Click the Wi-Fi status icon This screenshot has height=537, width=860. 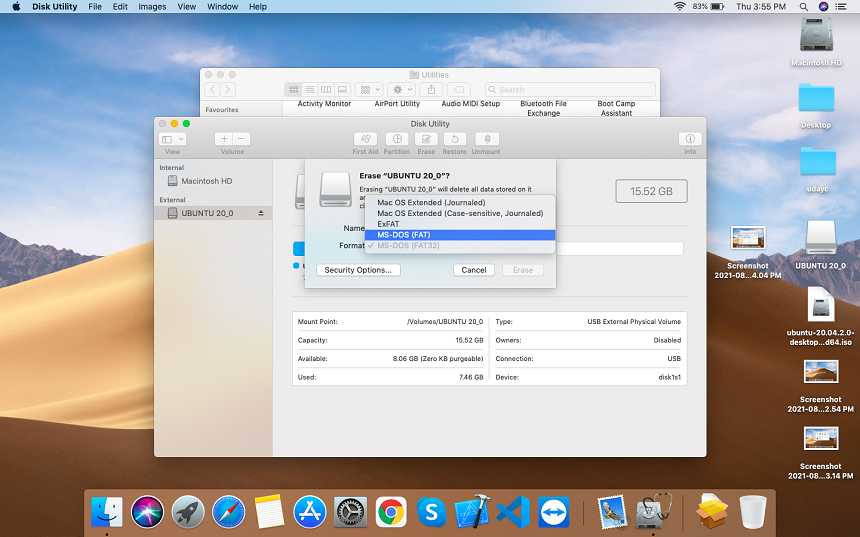click(680, 7)
